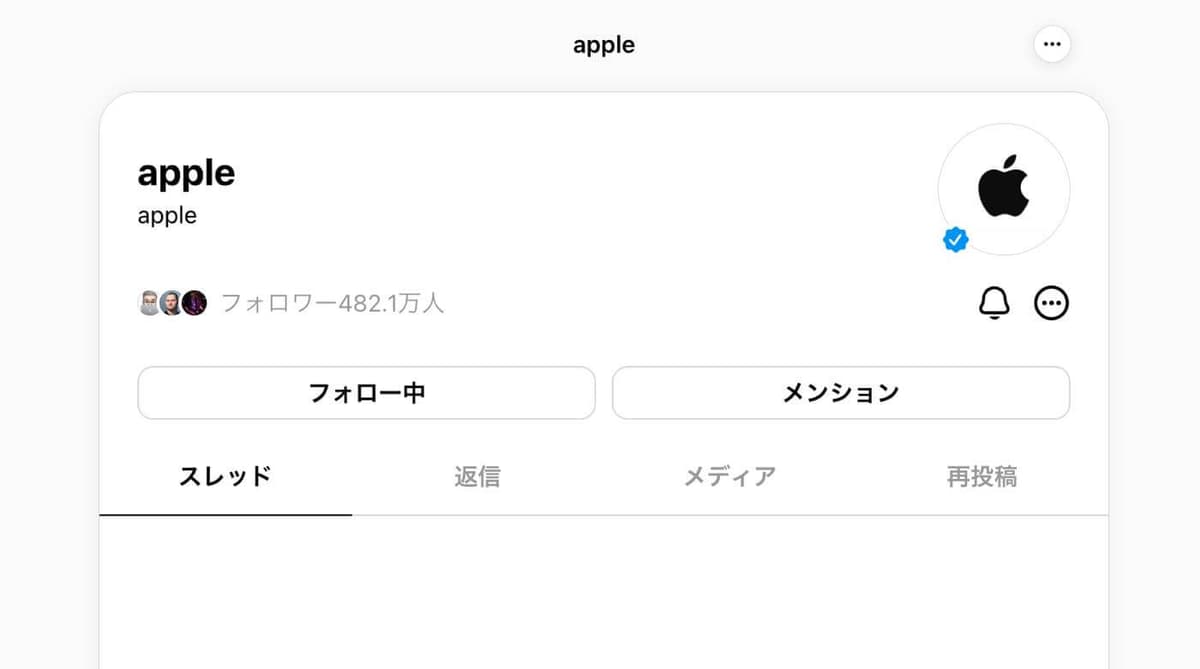Screen dimensions: 1200x669
Task: Switch to the スレッド tab
Action: [225, 477]
